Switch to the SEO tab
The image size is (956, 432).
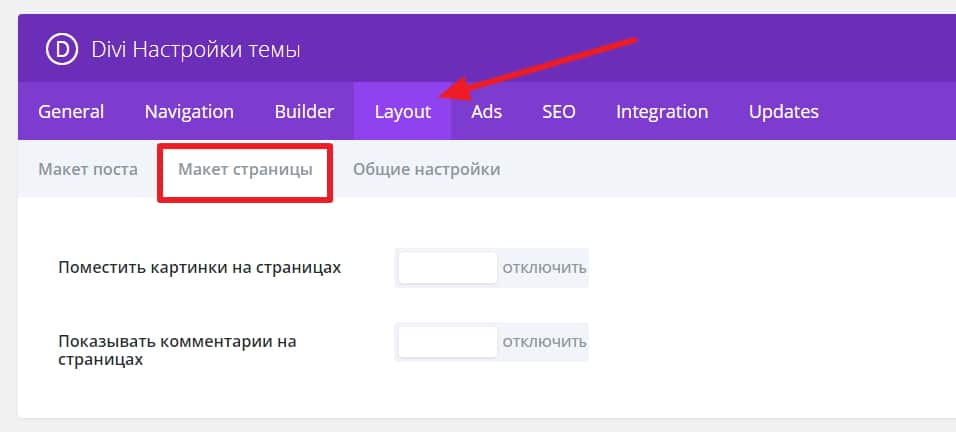[559, 111]
